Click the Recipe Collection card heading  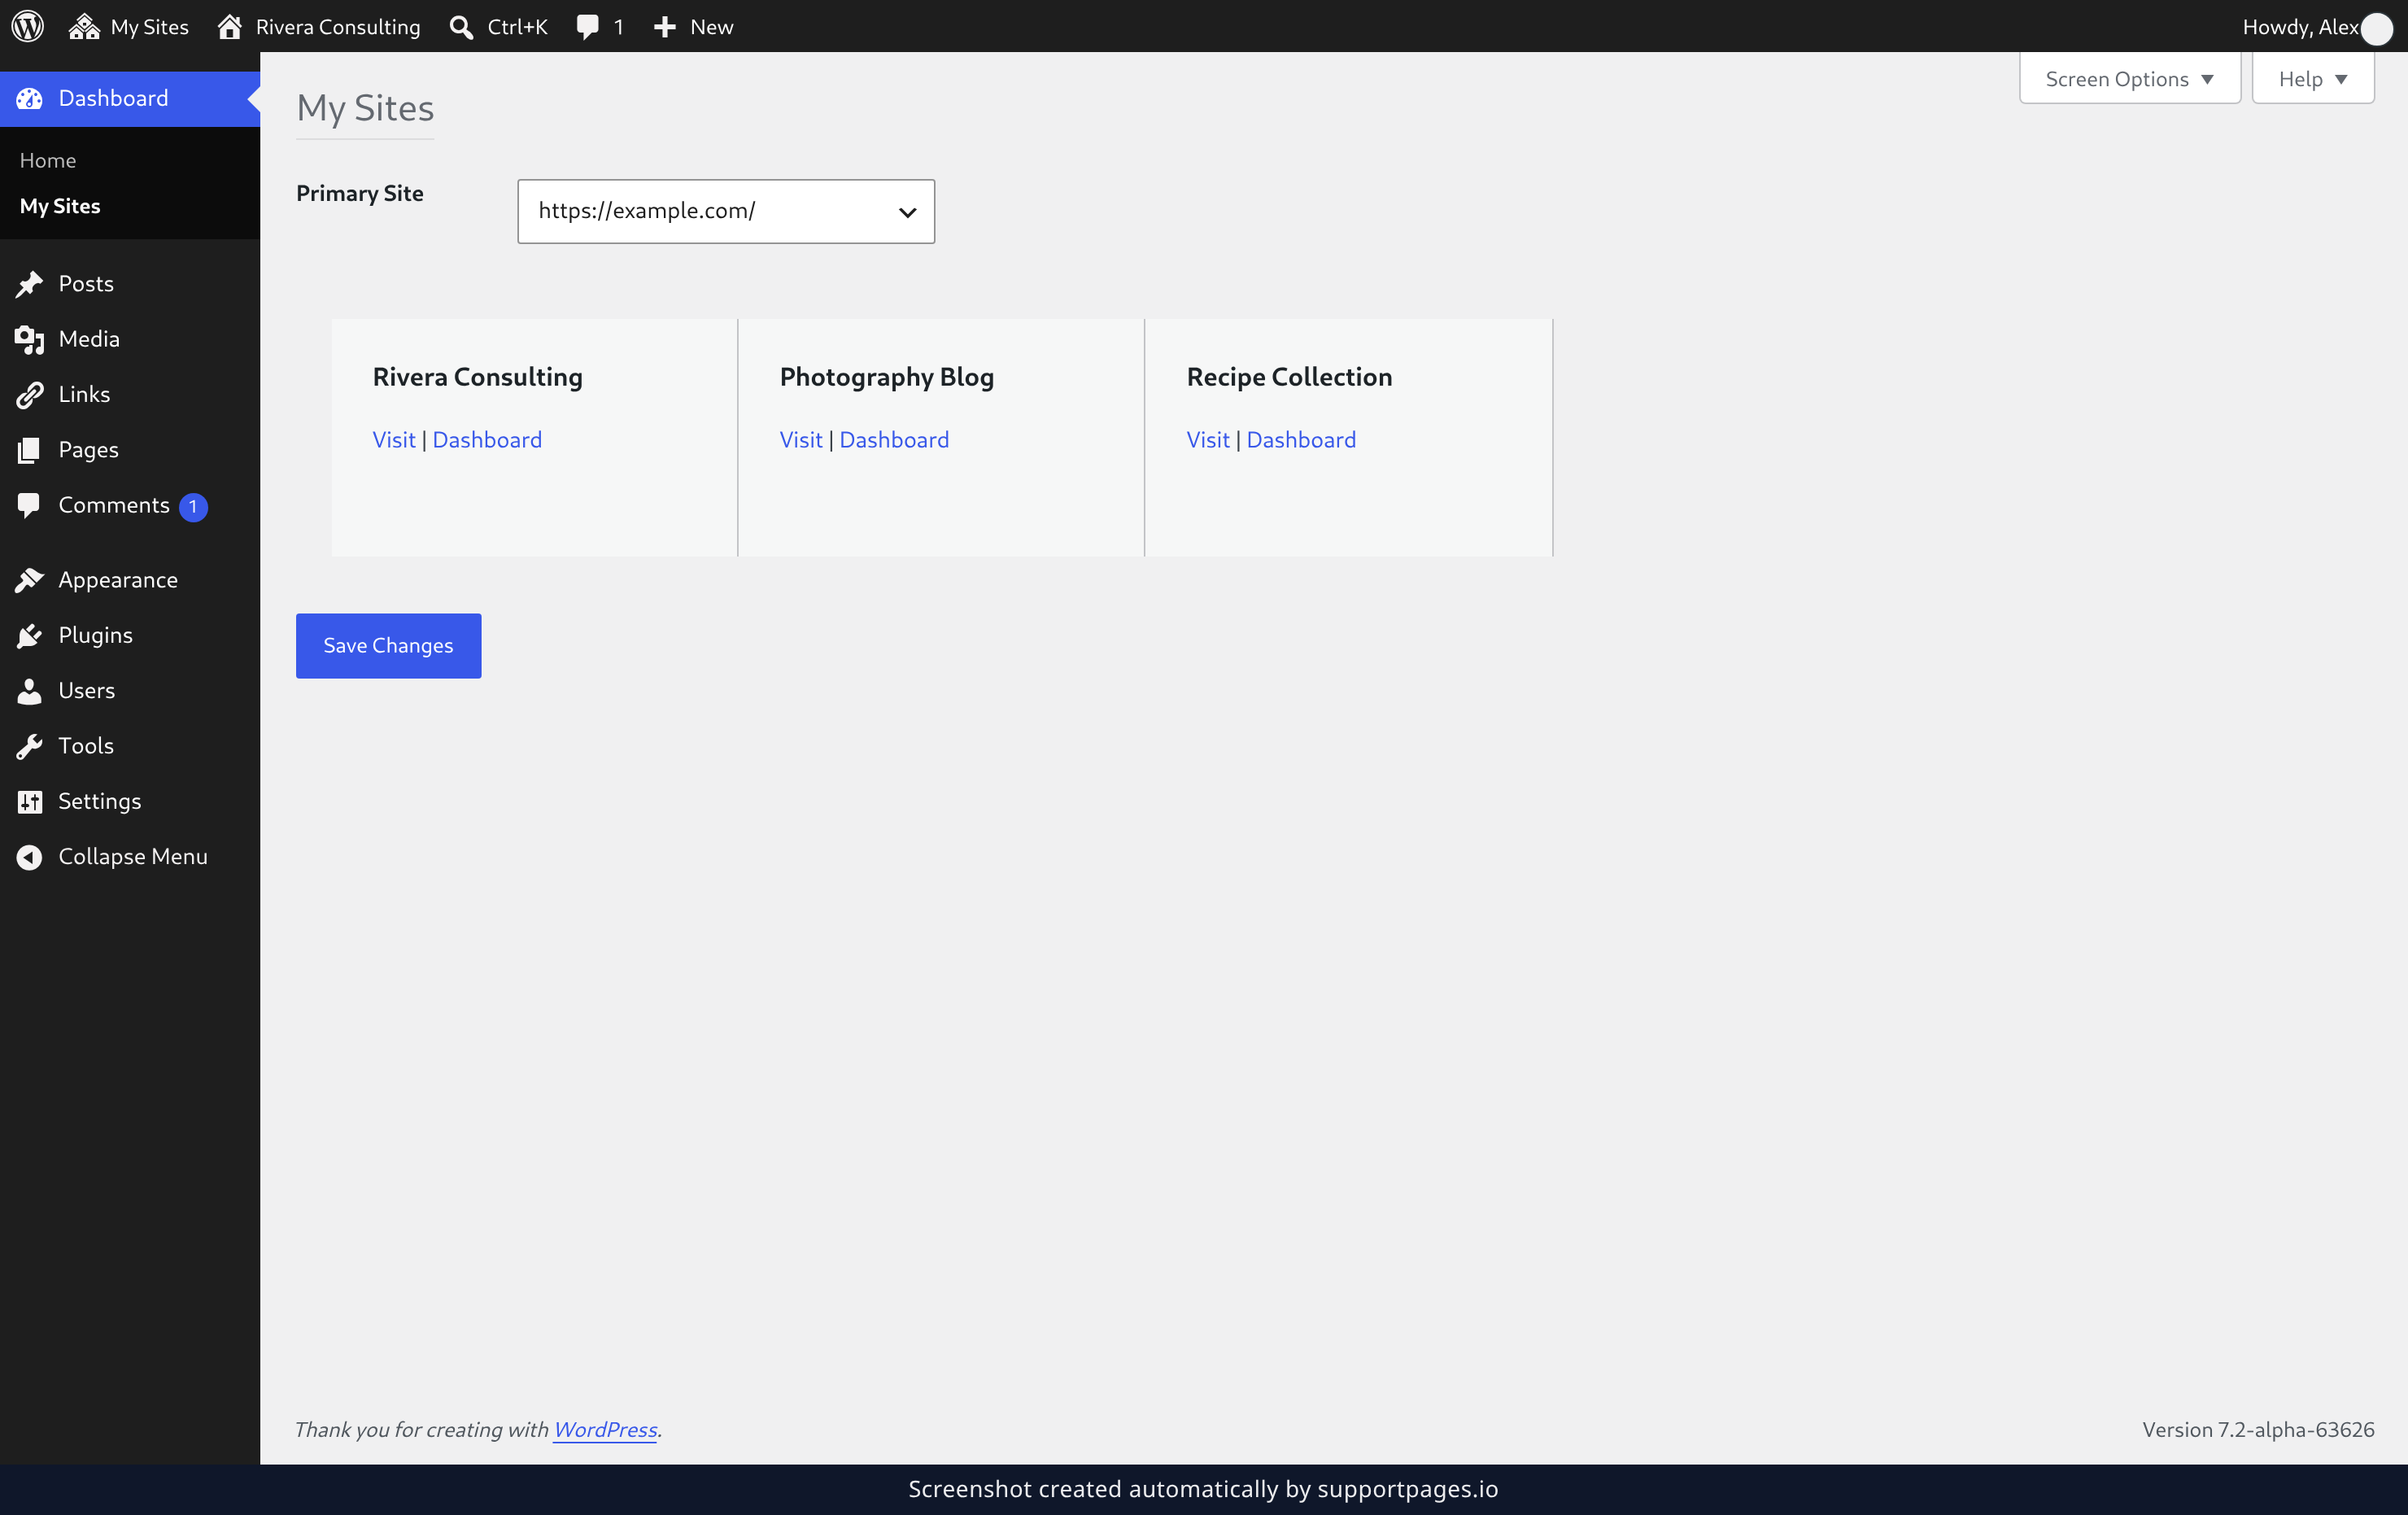coord(1289,377)
